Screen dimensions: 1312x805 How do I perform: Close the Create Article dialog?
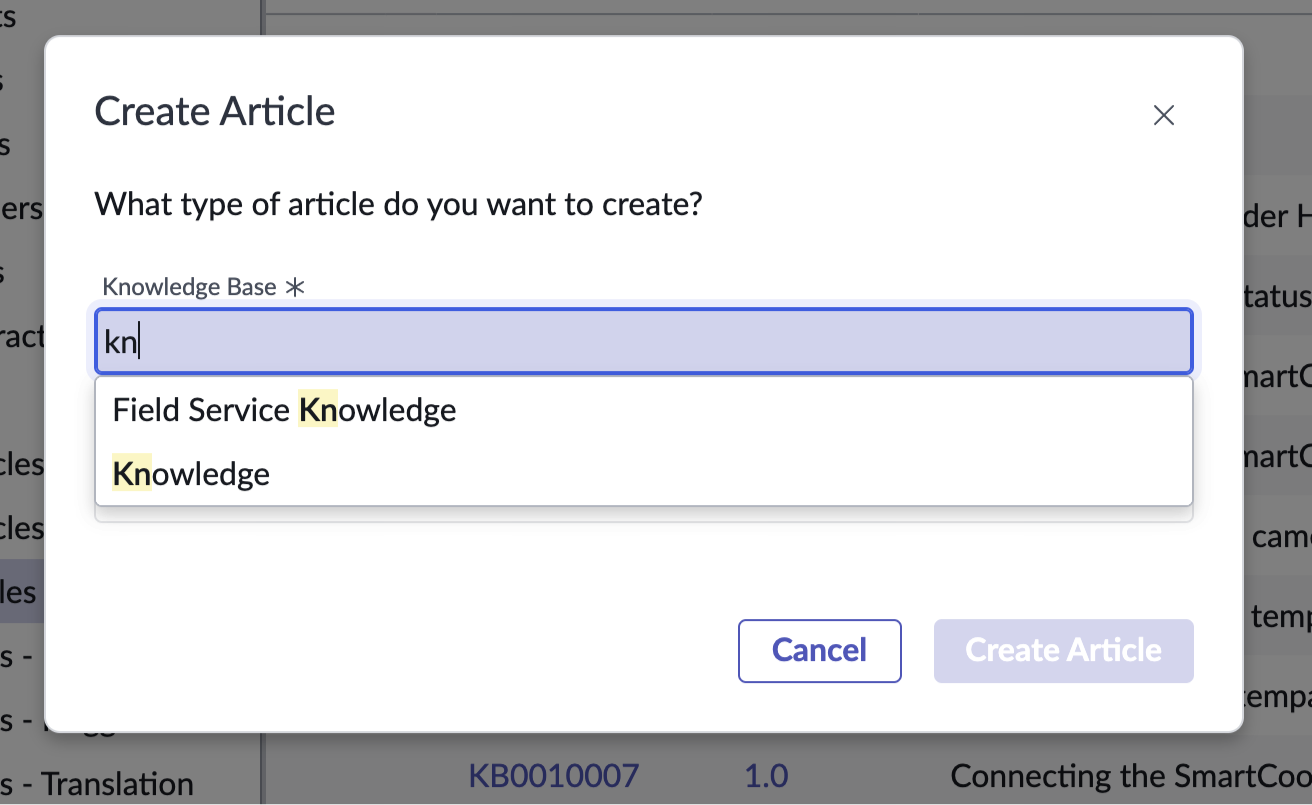tap(1163, 115)
